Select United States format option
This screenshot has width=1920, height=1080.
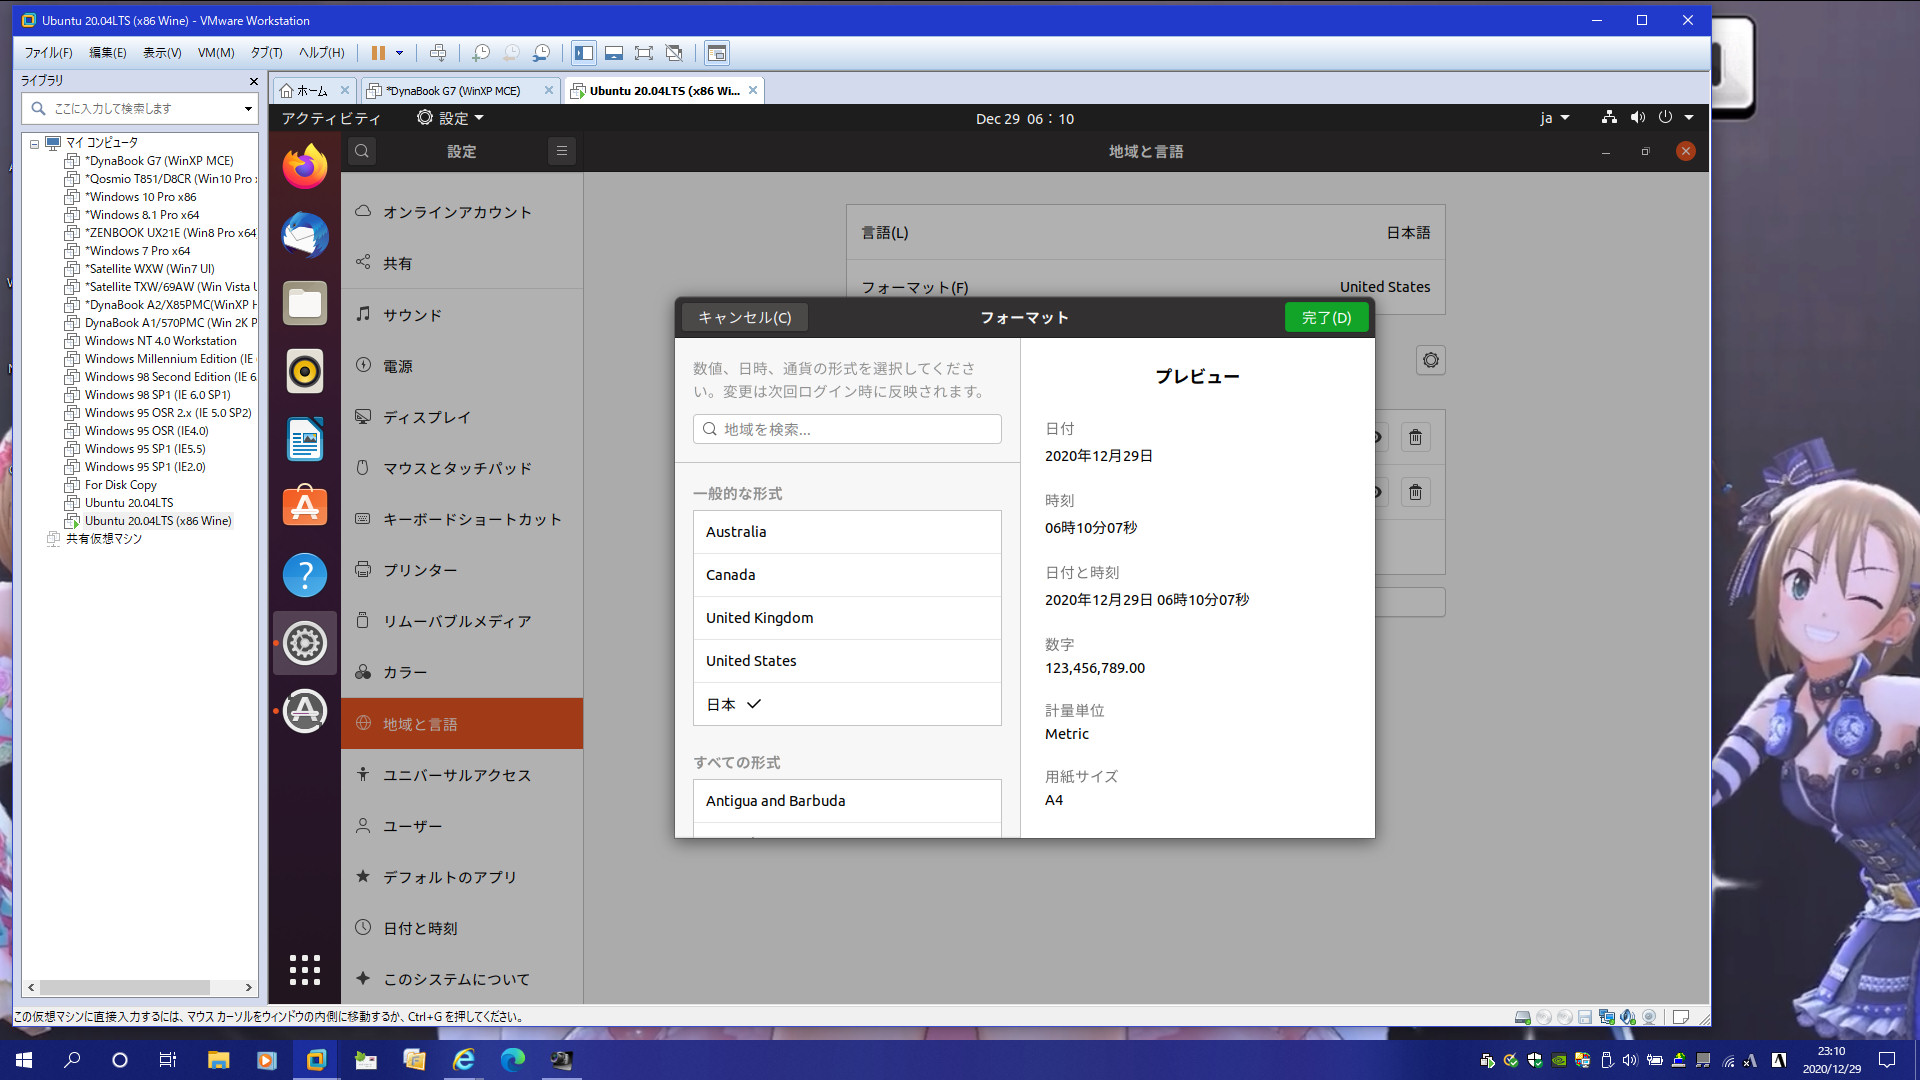847,661
